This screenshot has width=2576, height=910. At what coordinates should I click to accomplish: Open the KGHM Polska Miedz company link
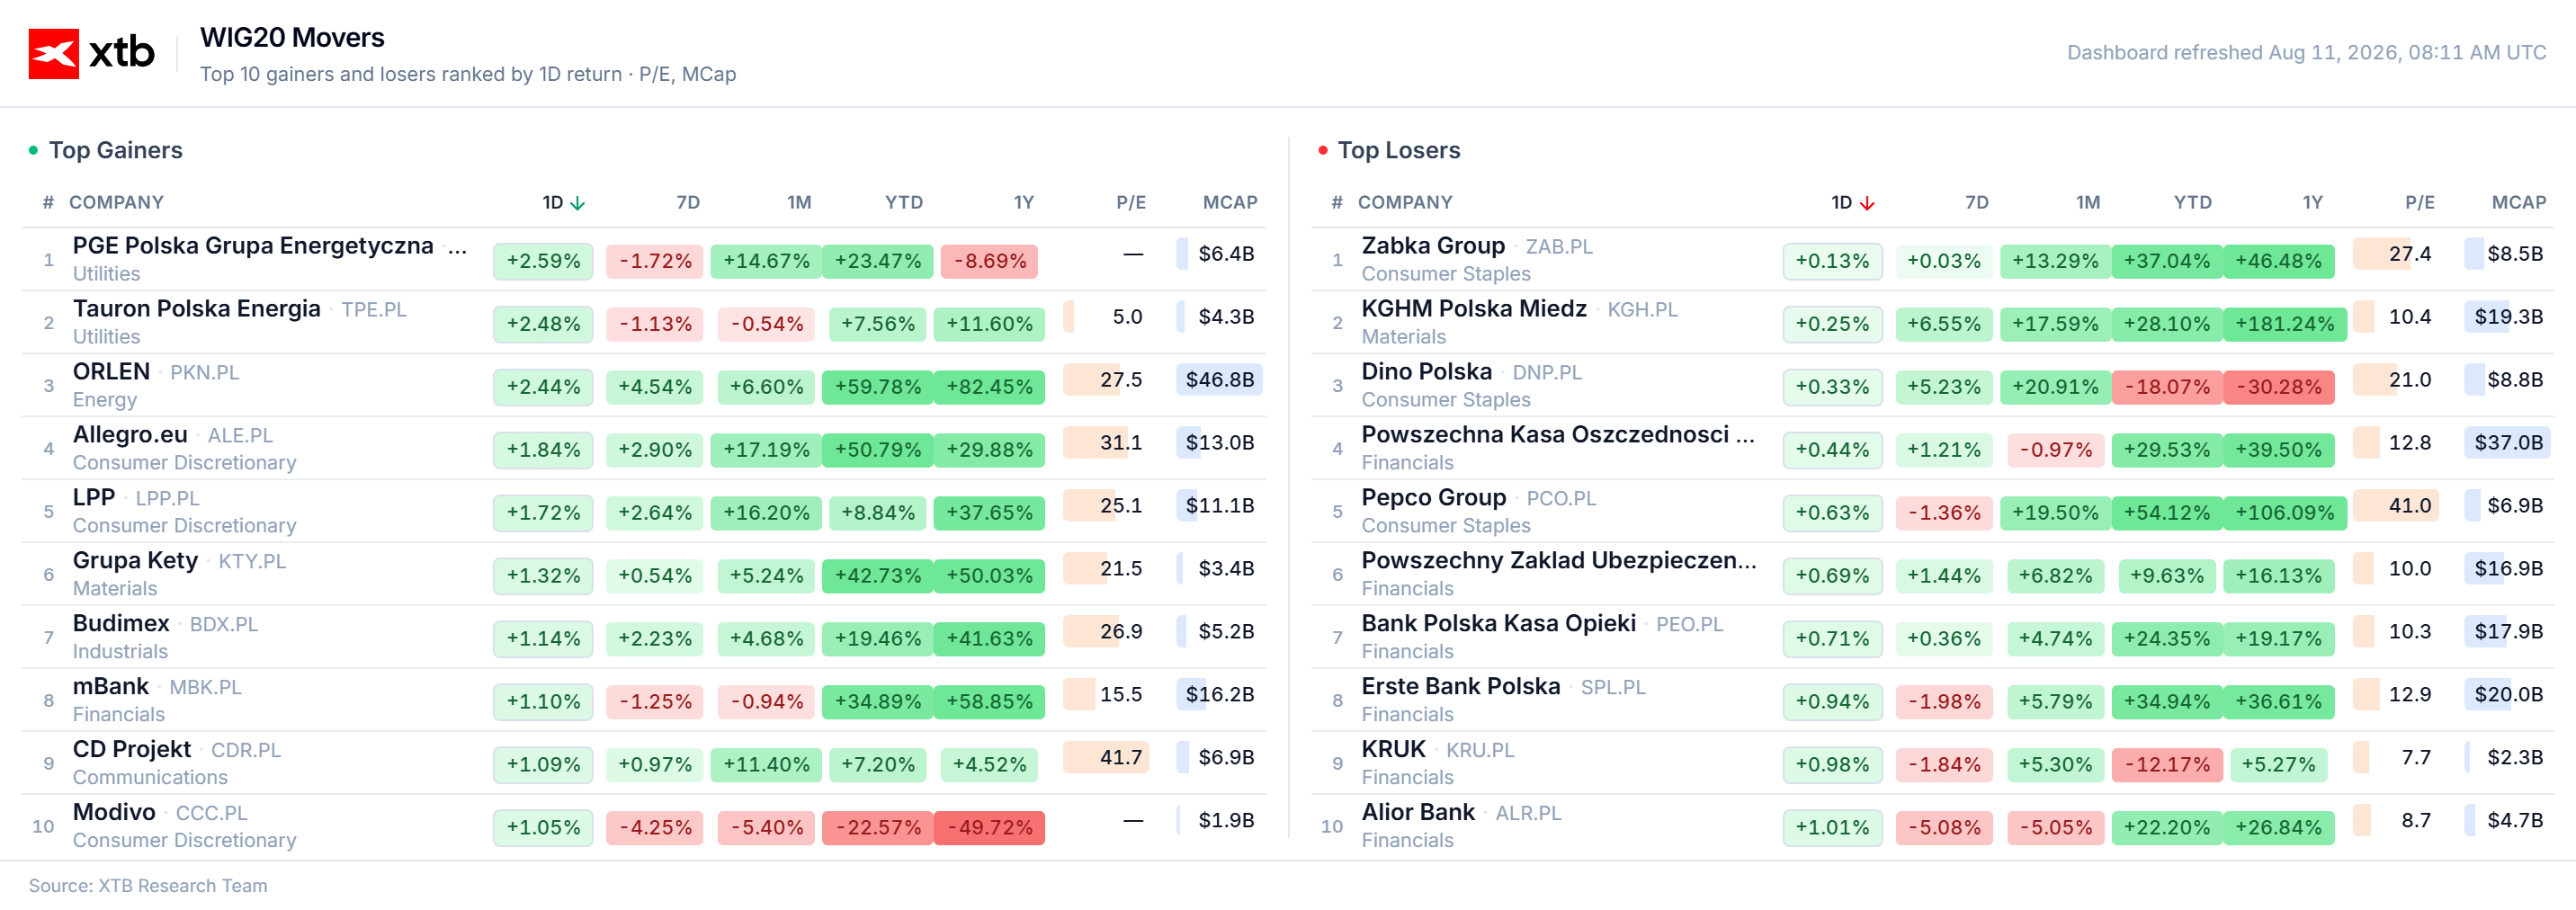(x=1473, y=309)
